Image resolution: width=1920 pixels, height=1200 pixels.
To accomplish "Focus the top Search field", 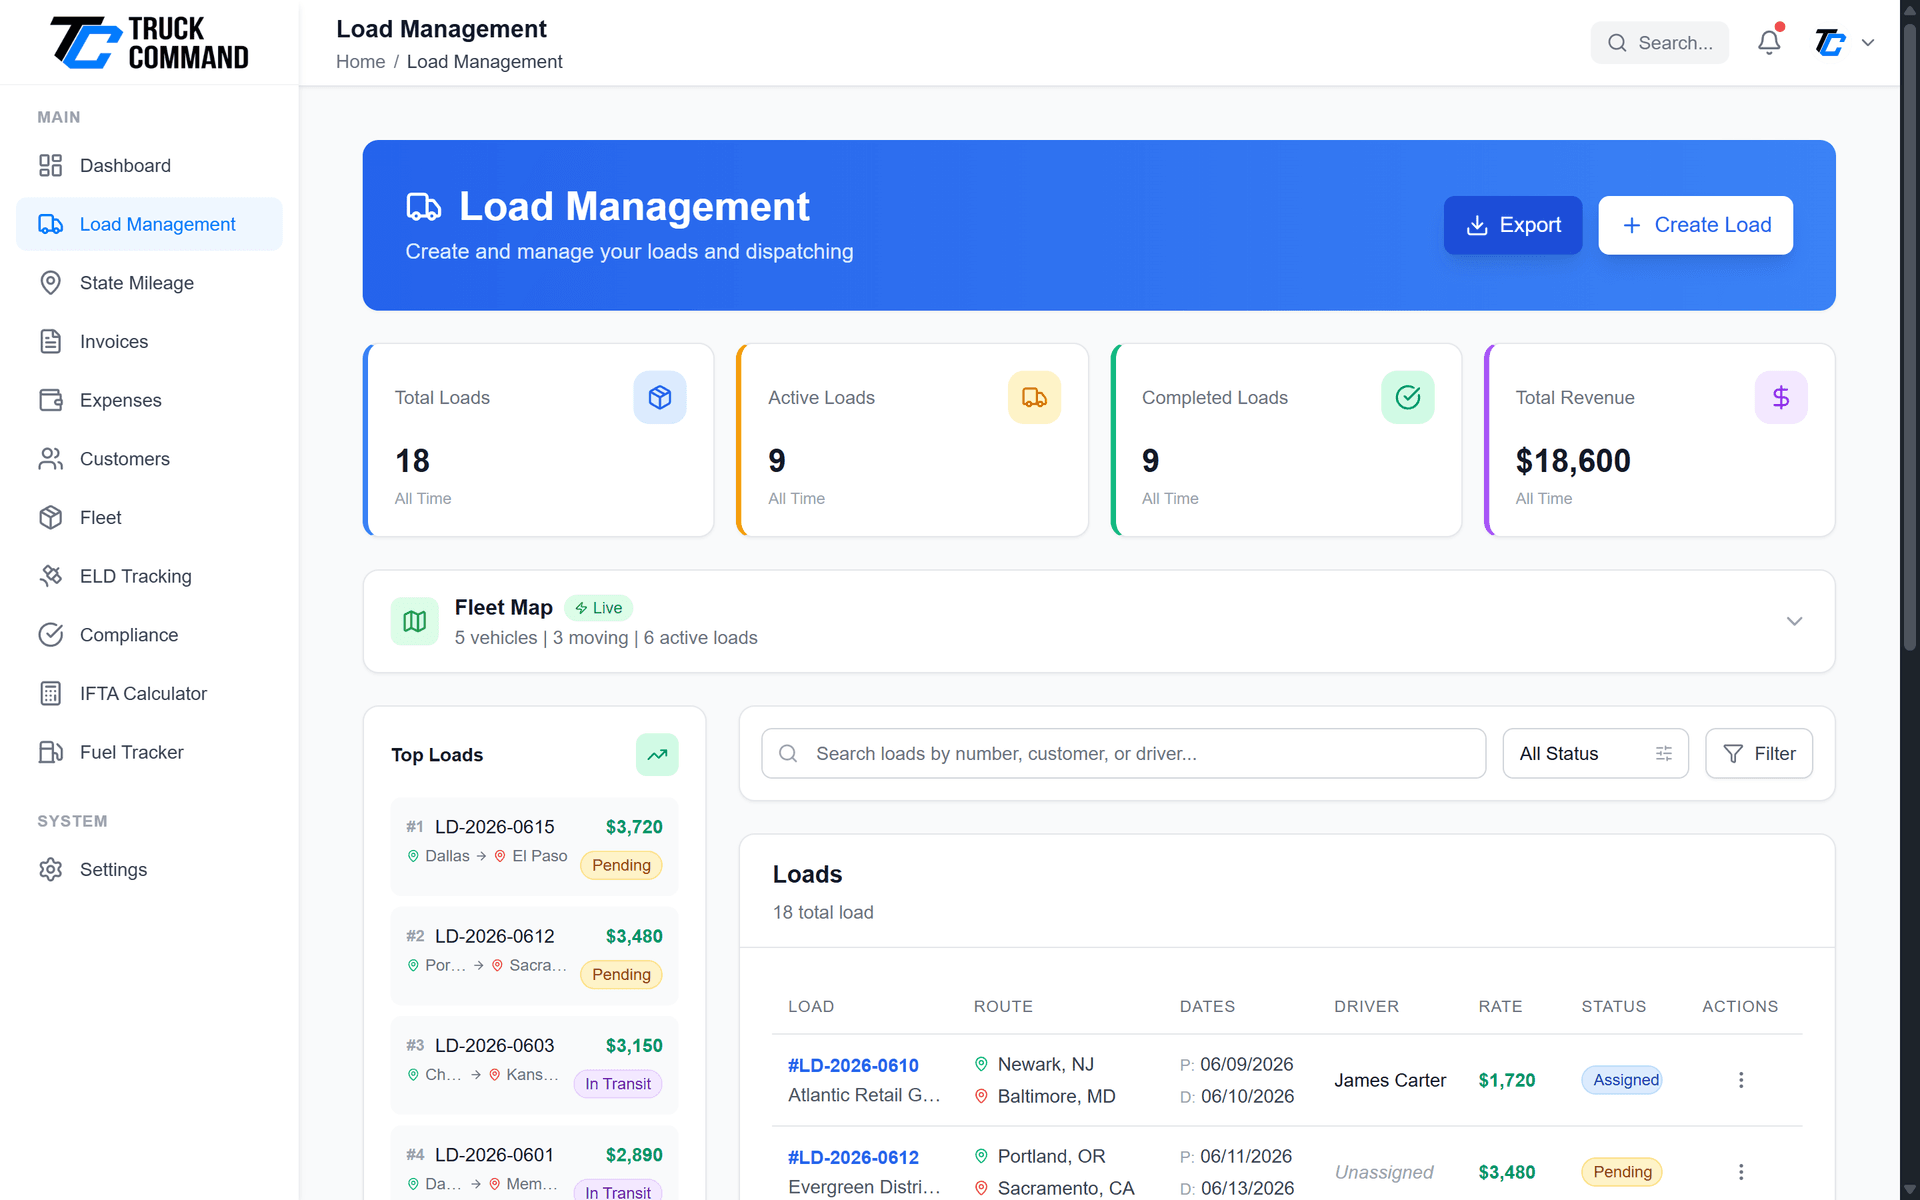I will [x=1659, y=43].
